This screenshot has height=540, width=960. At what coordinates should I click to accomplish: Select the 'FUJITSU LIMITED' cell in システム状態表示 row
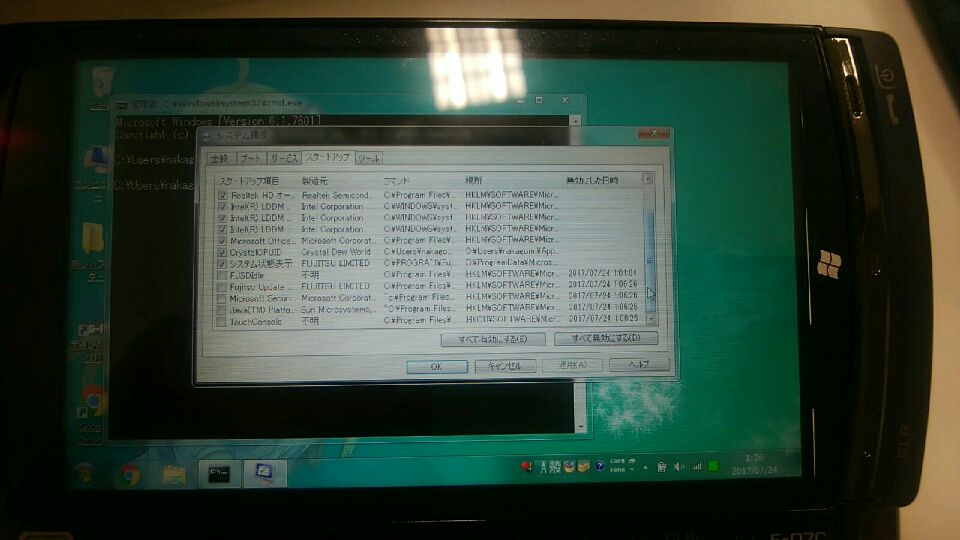(x=335, y=263)
